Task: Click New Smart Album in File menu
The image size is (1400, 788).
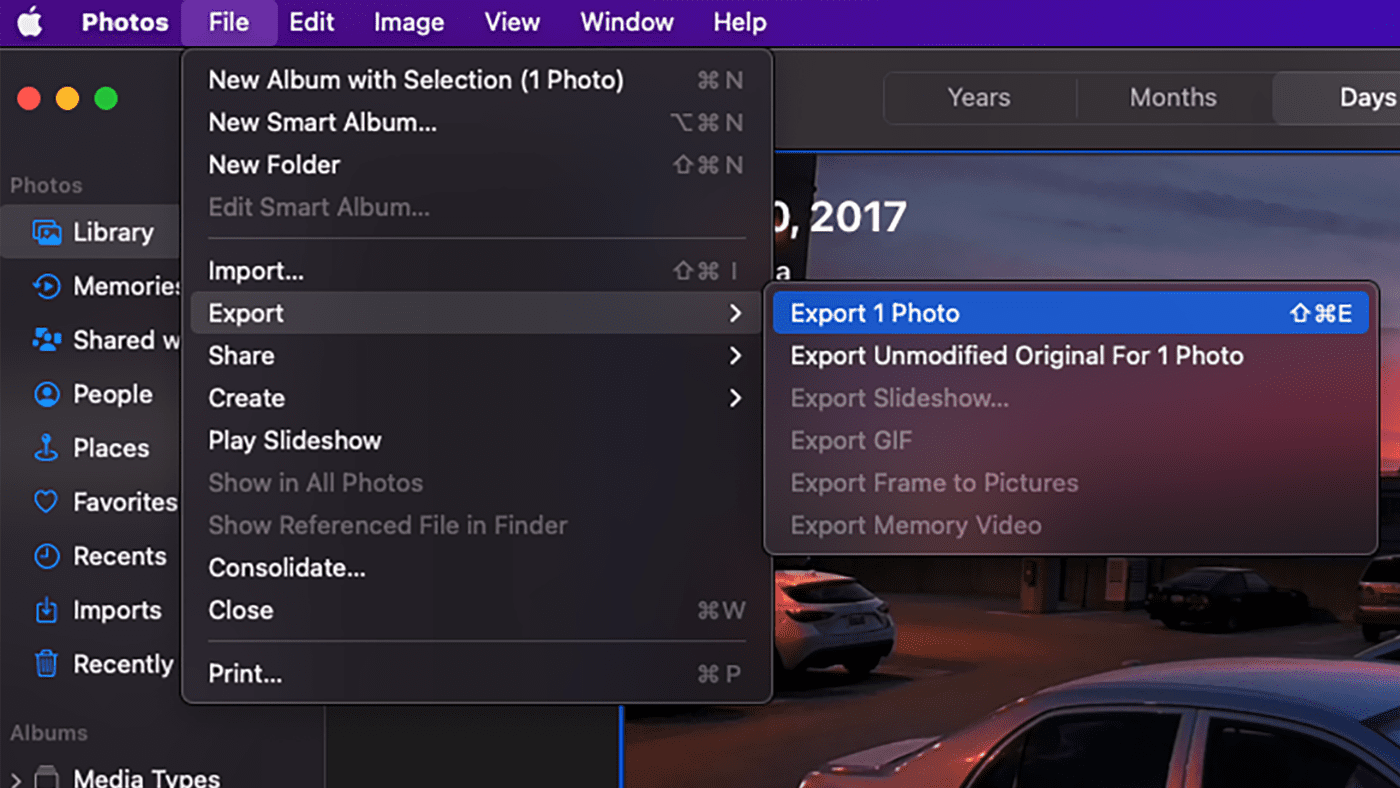Action: click(322, 123)
